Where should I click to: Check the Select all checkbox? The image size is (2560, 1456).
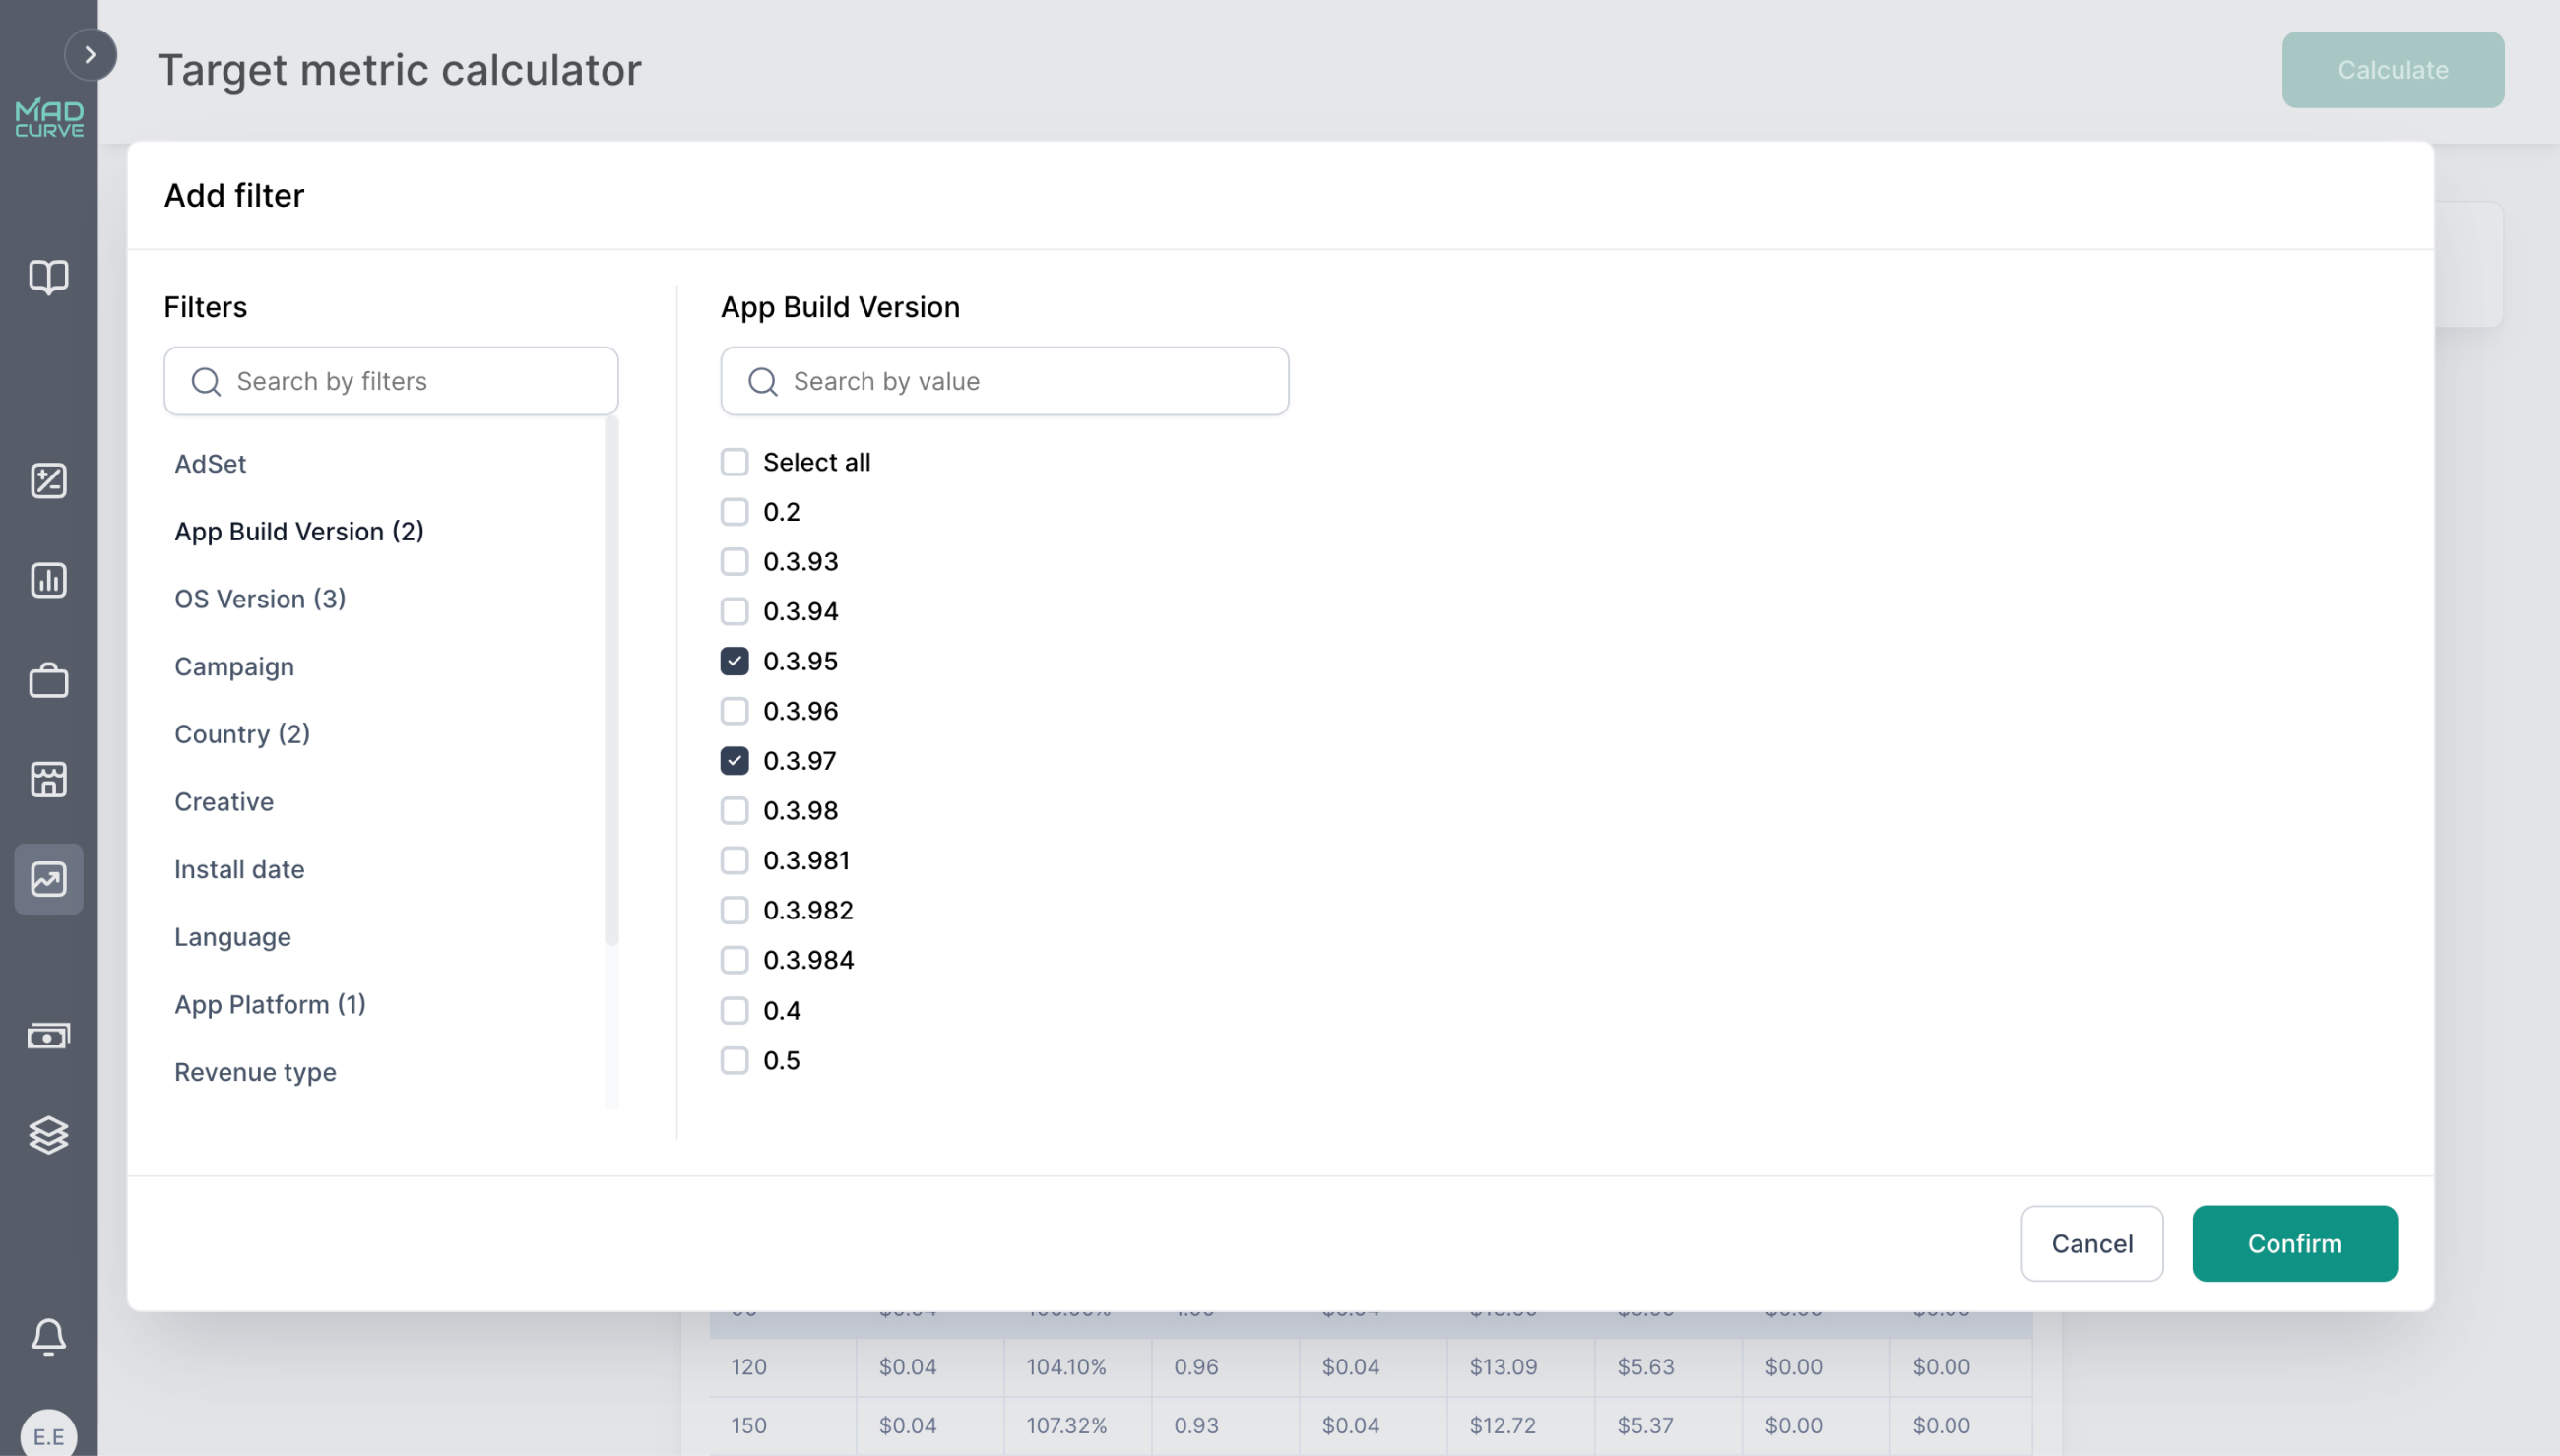[735, 461]
